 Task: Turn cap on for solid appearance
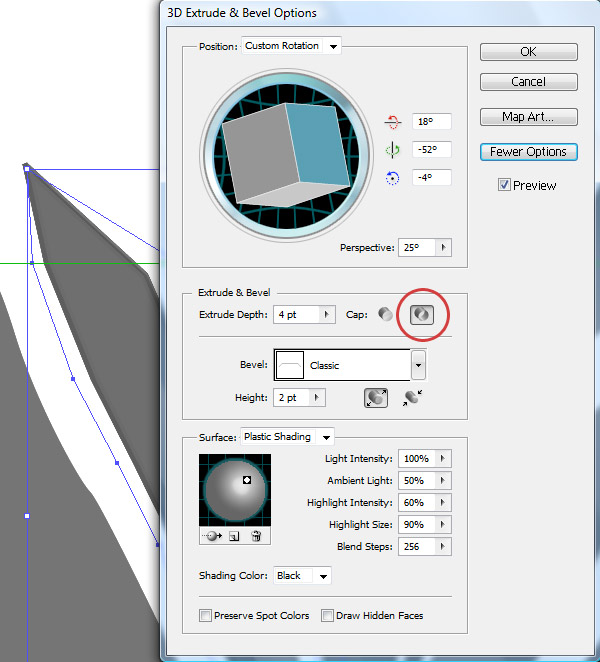(x=385, y=314)
